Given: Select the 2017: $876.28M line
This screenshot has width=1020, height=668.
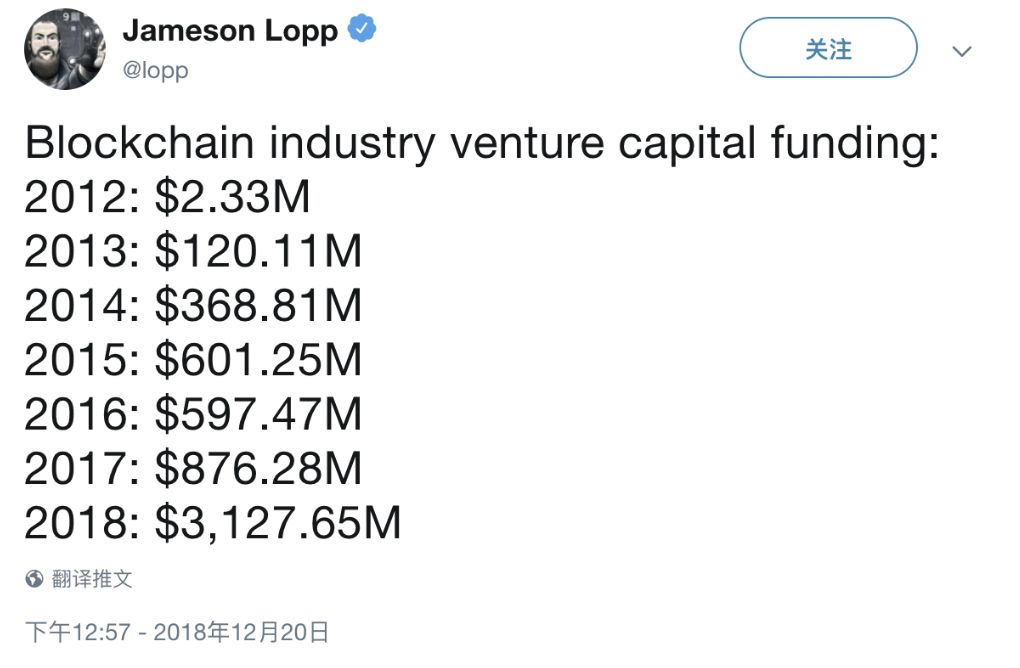Looking at the screenshot, I should click(x=193, y=468).
